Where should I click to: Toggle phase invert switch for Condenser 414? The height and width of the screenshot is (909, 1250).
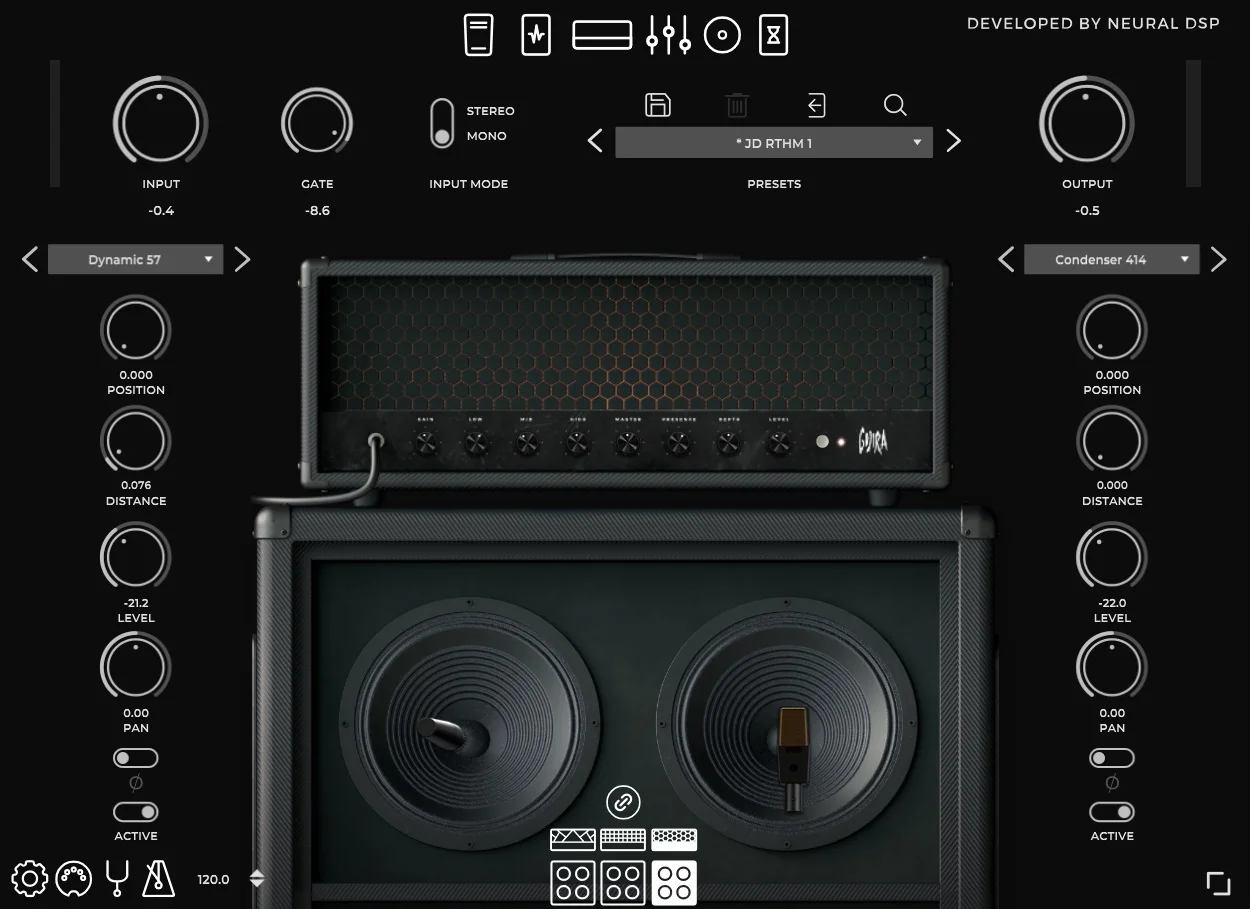(1112, 758)
